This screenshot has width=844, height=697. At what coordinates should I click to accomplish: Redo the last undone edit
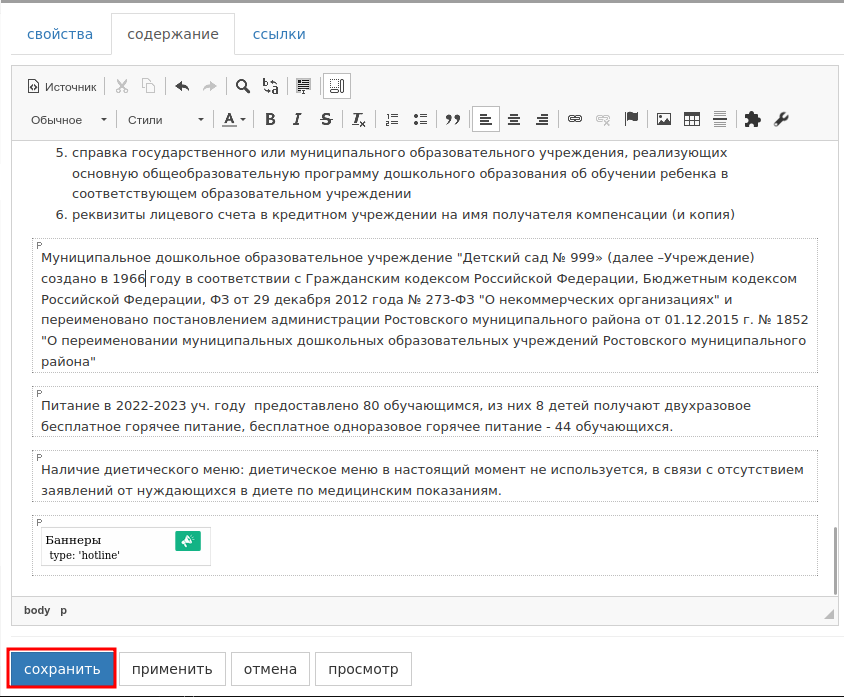click(209, 87)
